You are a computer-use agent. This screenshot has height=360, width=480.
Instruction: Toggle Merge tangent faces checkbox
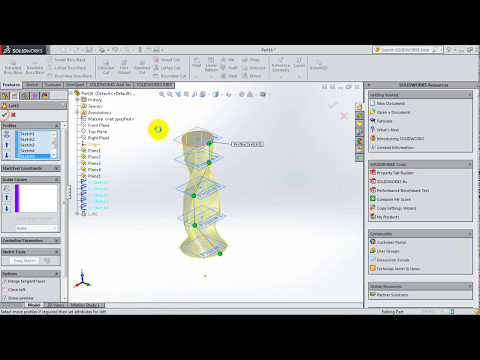click(5, 281)
